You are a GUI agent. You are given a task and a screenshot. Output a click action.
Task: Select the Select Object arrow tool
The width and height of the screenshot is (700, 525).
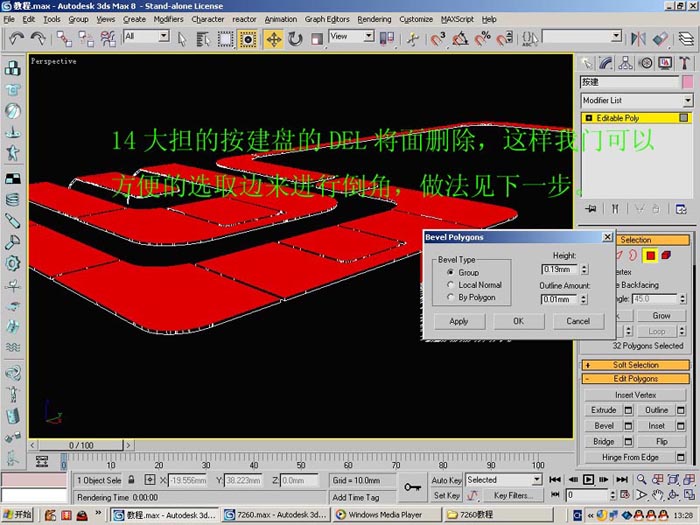point(182,39)
